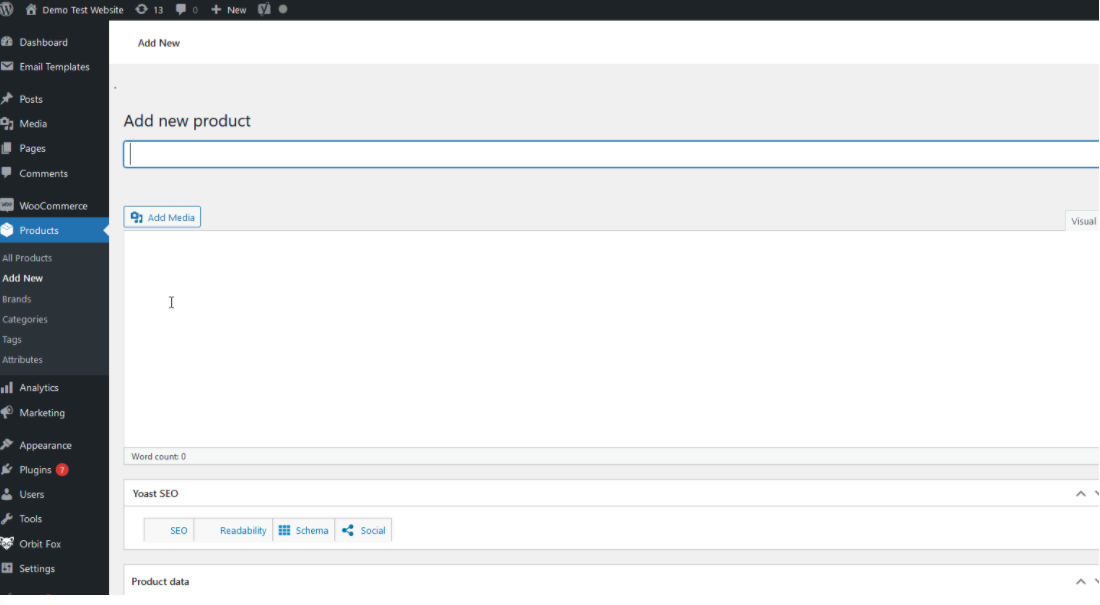Switch to the Readability tab in Yoast
This screenshot has width=1100, height=605.
pyautogui.click(x=243, y=531)
